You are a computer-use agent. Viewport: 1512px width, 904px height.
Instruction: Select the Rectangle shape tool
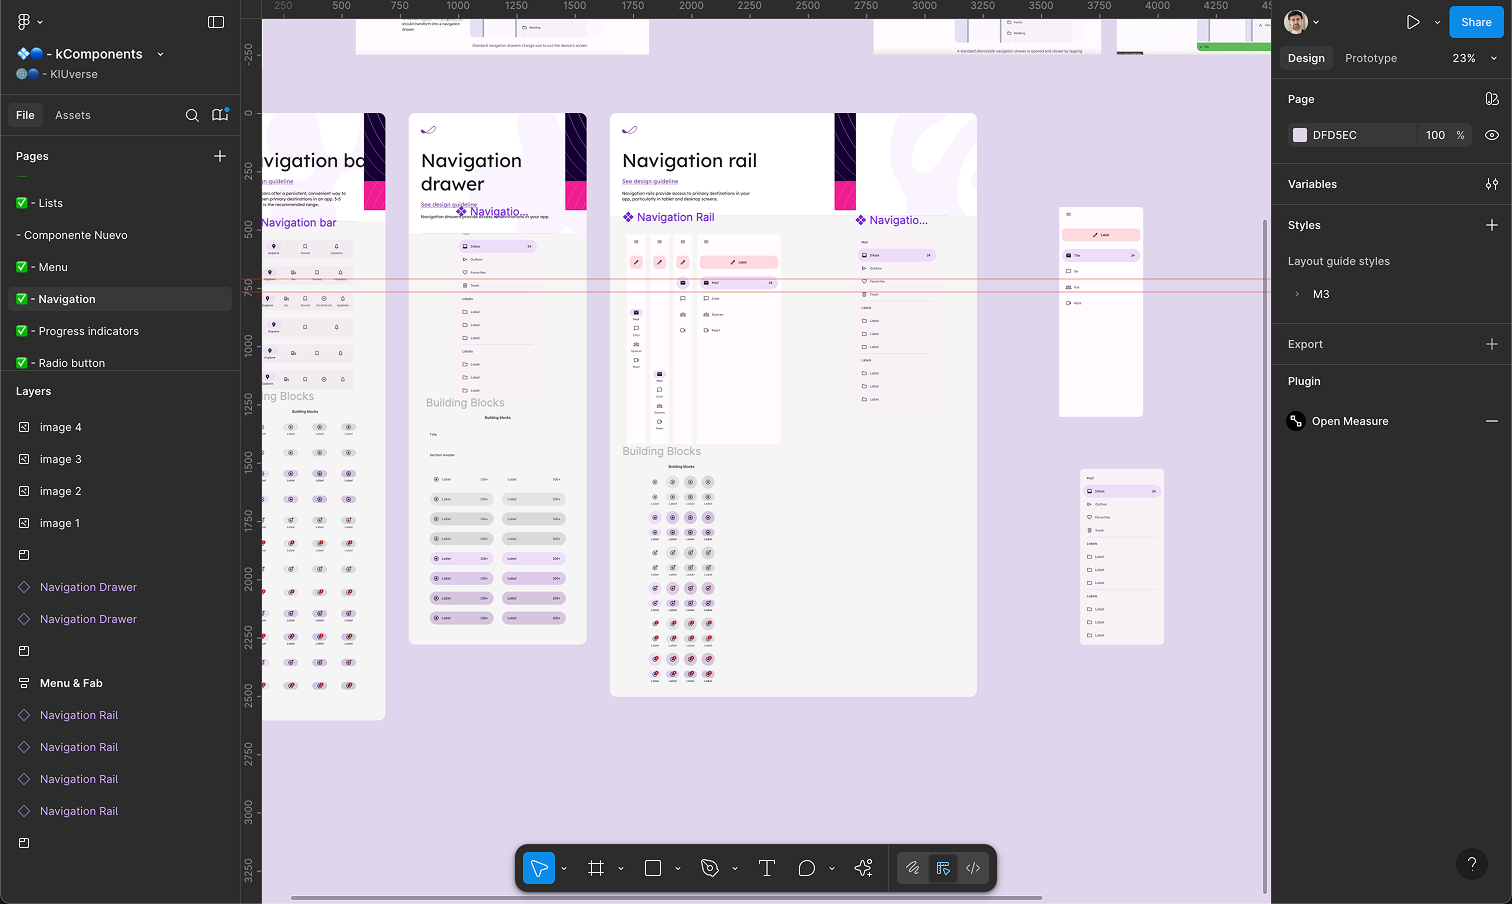coord(653,868)
